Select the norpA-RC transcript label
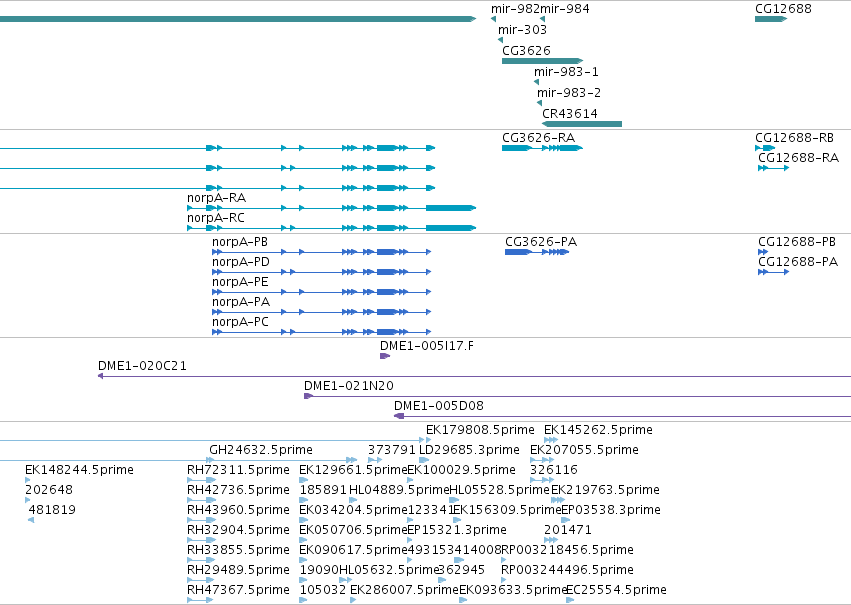The width and height of the screenshot is (851, 605). point(216,218)
